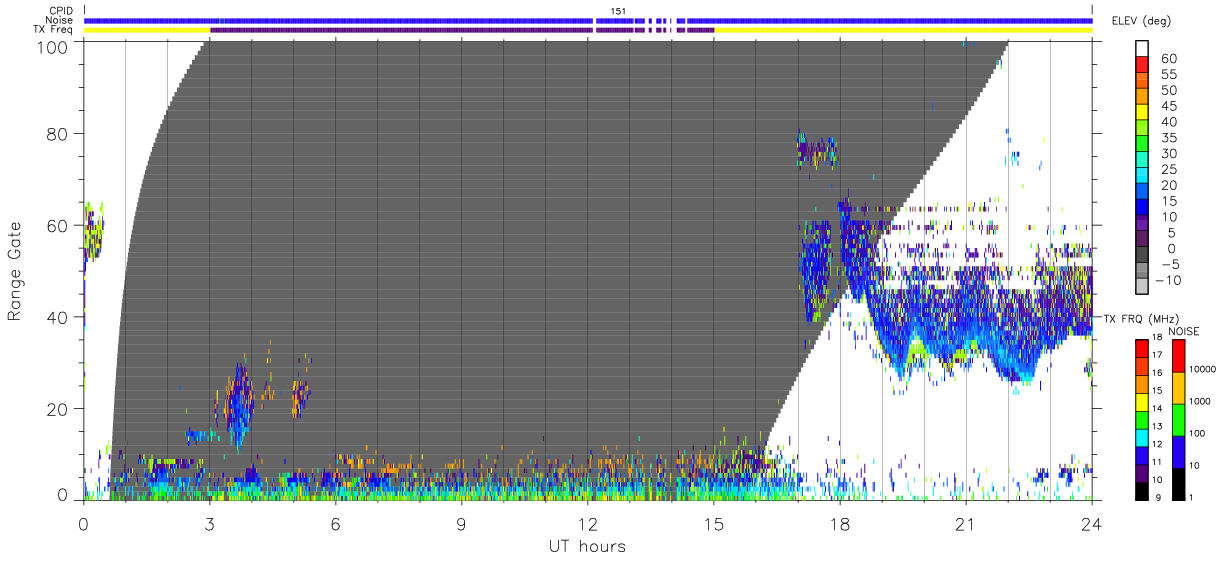This screenshot has width=1228, height=567.
Task: Click the yellow TX Freq strip after 15 UT
Action: (x=903, y=30)
